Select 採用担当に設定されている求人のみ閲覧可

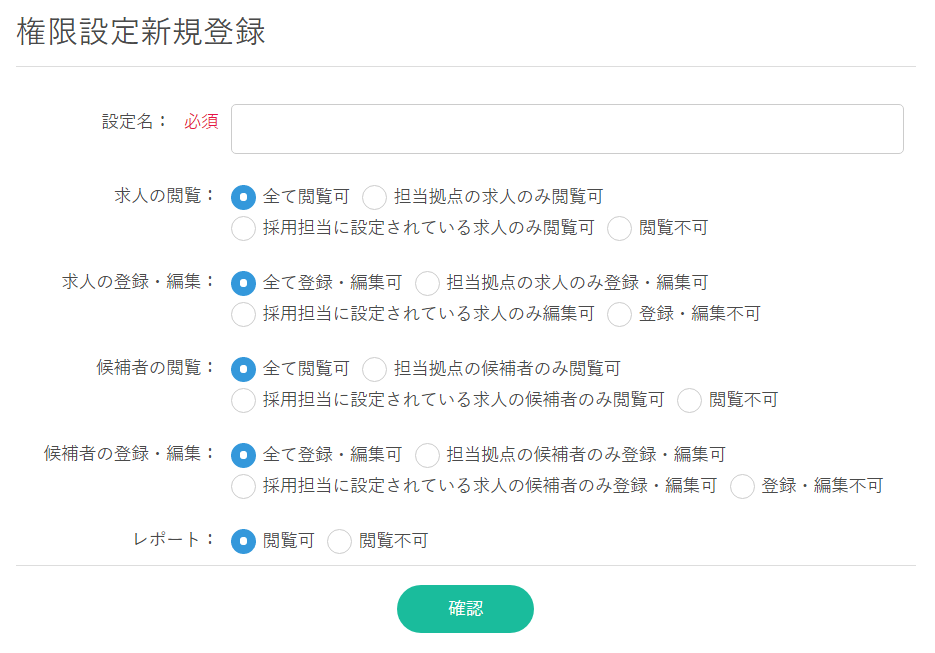pos(244,228)
